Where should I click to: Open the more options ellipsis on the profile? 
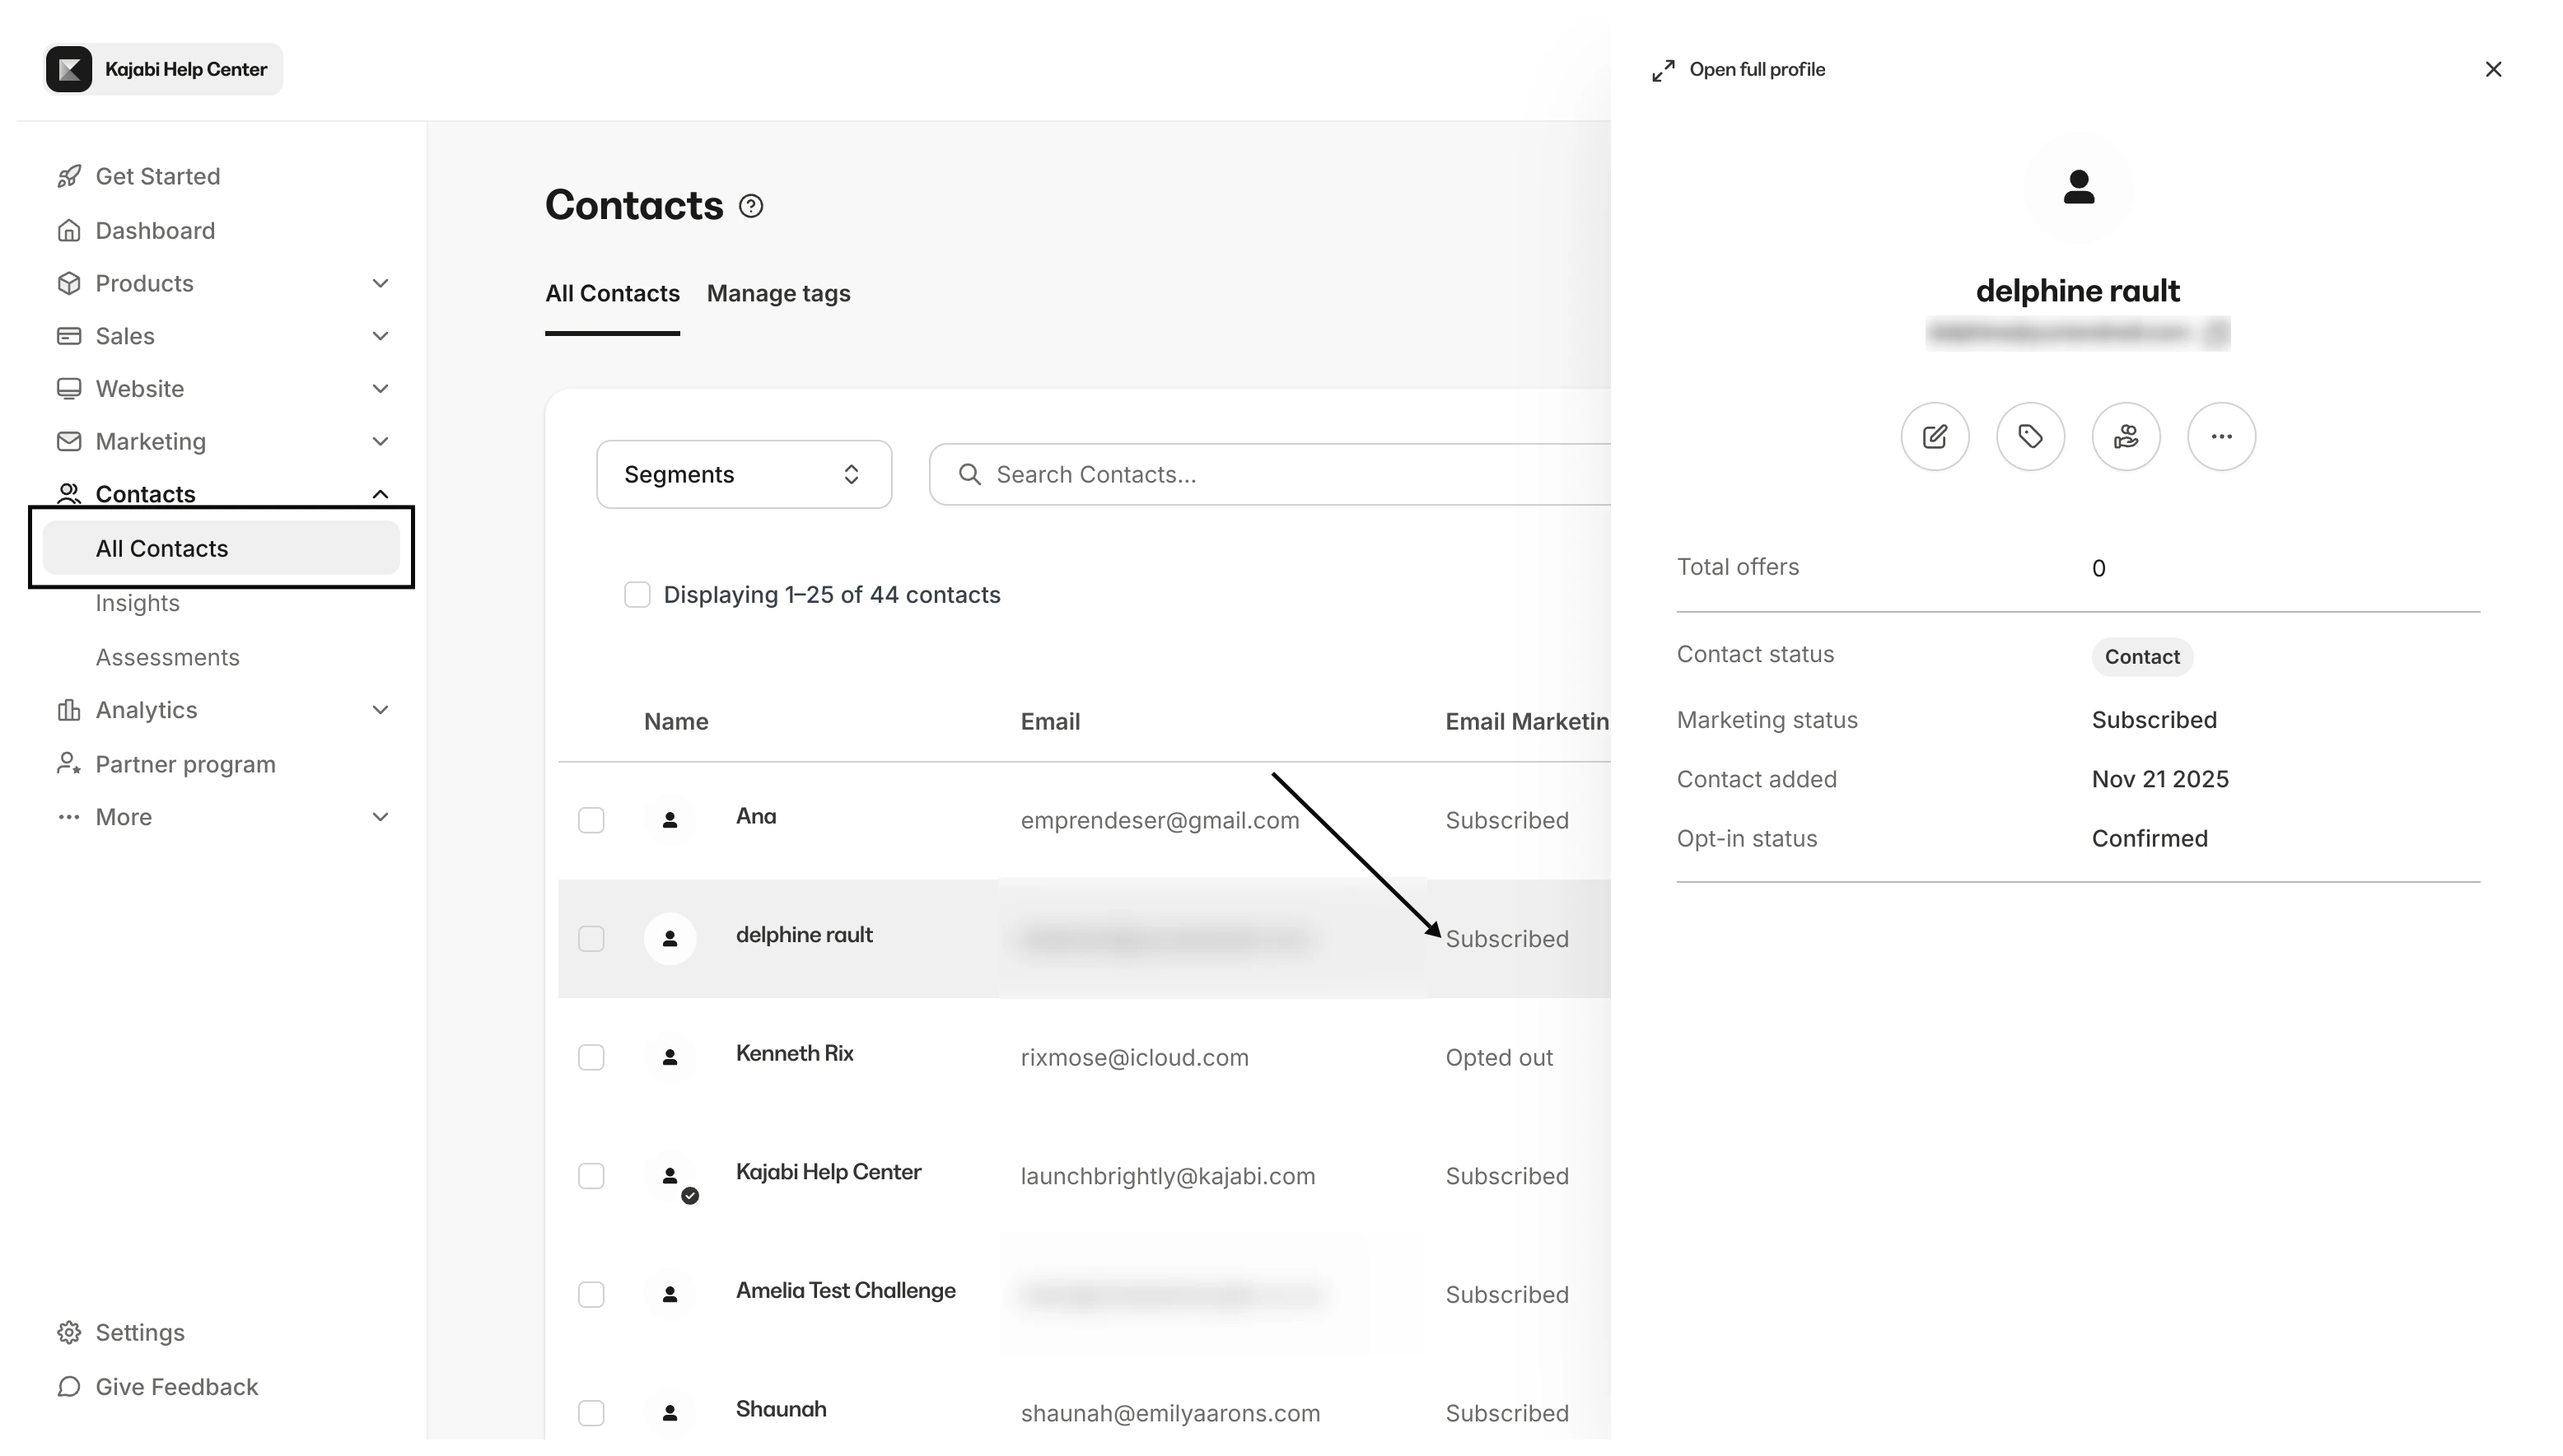(2222, 437)
